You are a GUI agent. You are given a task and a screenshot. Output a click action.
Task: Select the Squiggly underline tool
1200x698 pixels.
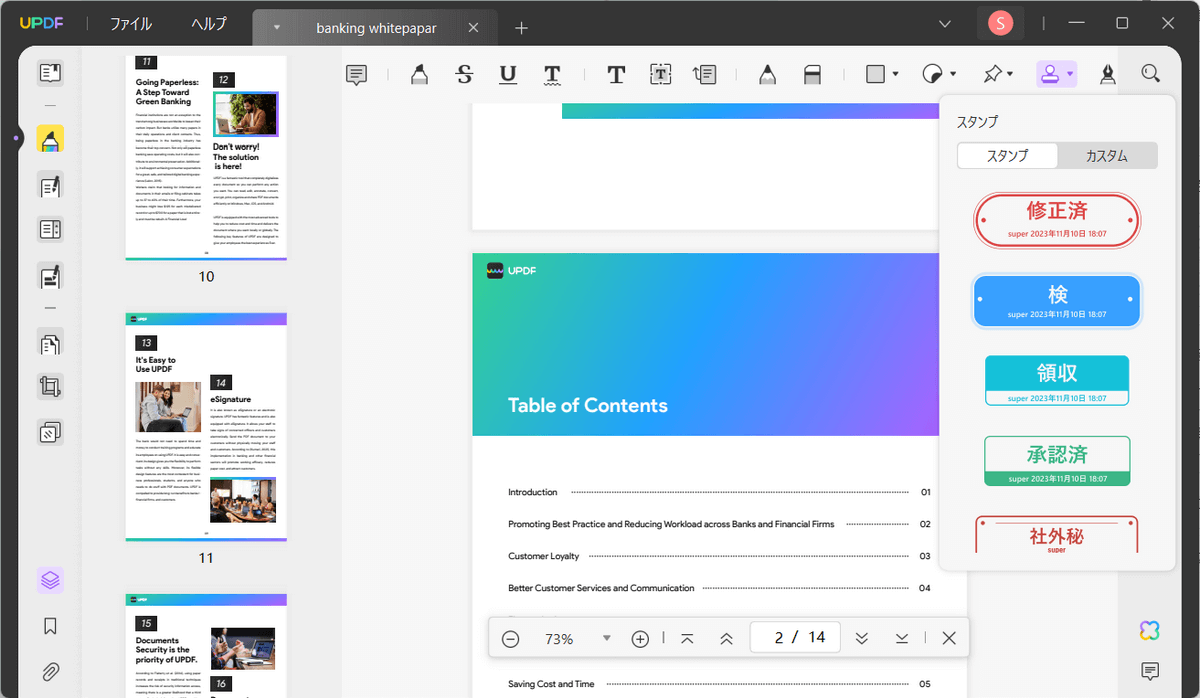[x=552, y=74]
